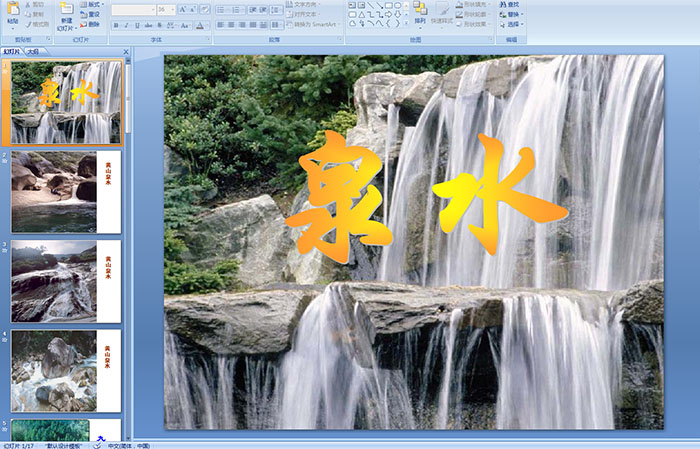700x449 pixels.
Task: Click the Character Spacing (AV) icon
Action: point(172,25)
